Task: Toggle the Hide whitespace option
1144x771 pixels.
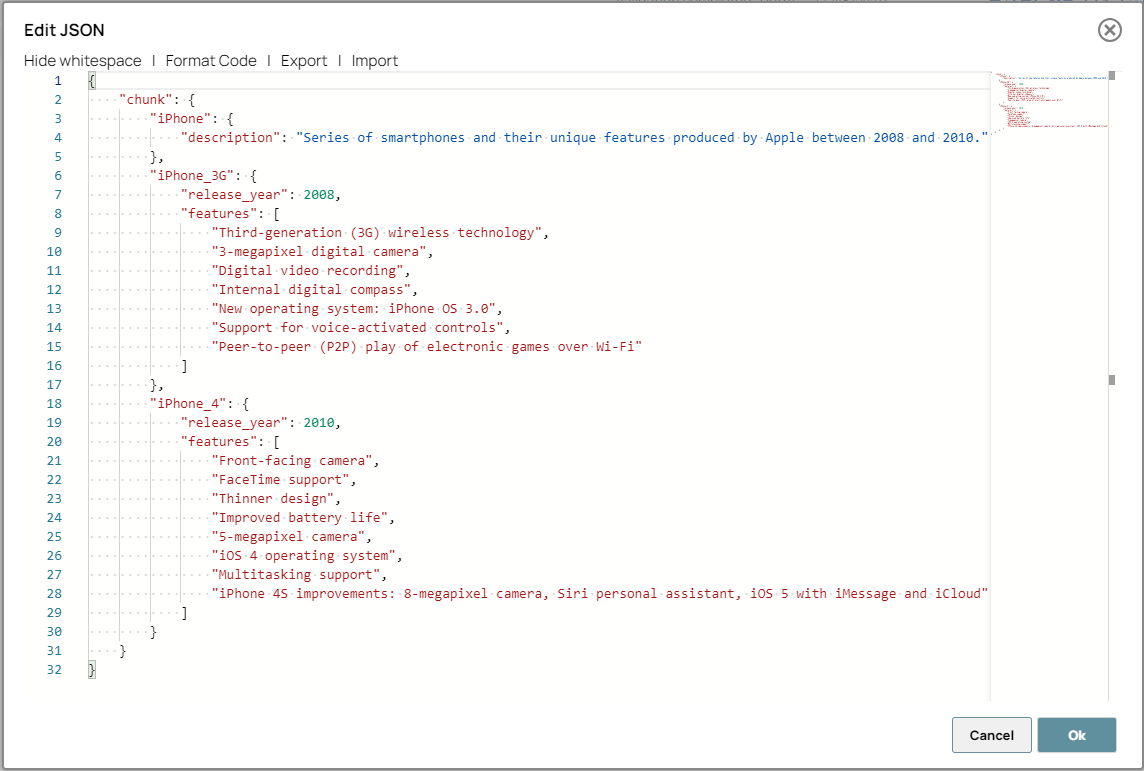Action: (x=81, y=61)
